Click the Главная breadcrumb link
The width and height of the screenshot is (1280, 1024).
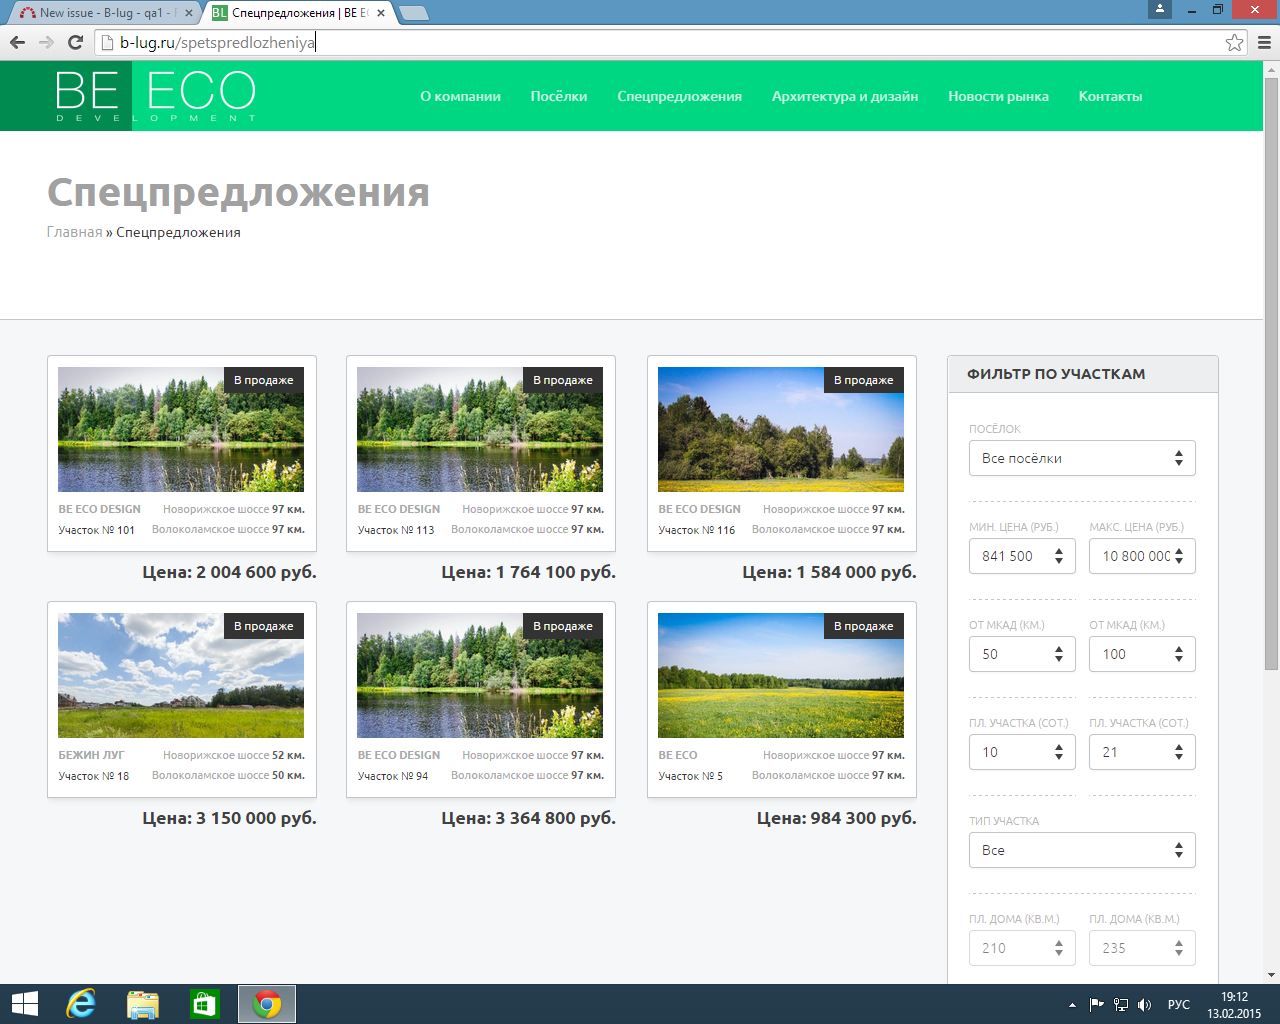point(74,232)
